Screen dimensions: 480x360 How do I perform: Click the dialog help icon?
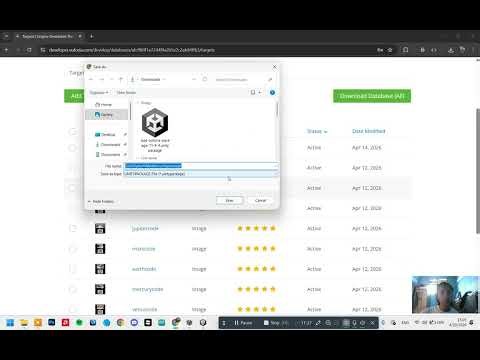272,92
